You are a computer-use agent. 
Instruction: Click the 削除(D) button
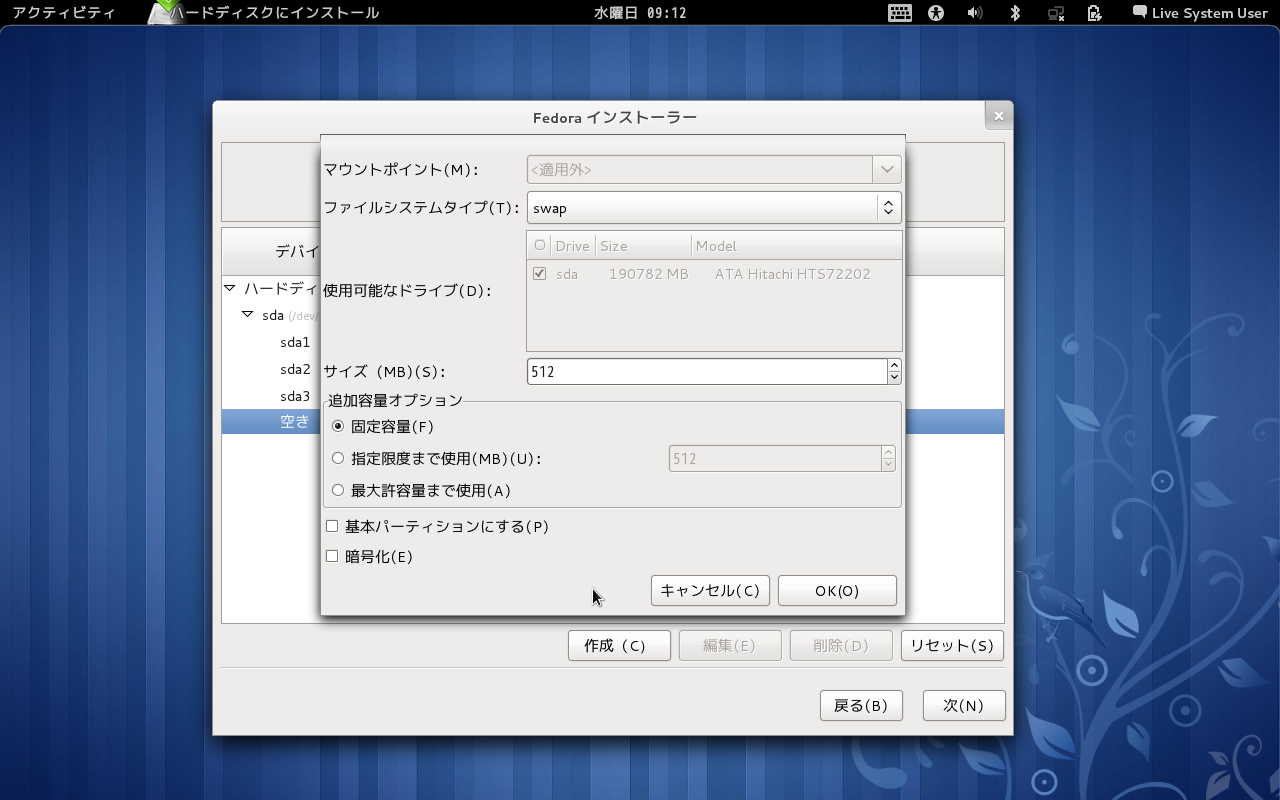tap(841, 645)
